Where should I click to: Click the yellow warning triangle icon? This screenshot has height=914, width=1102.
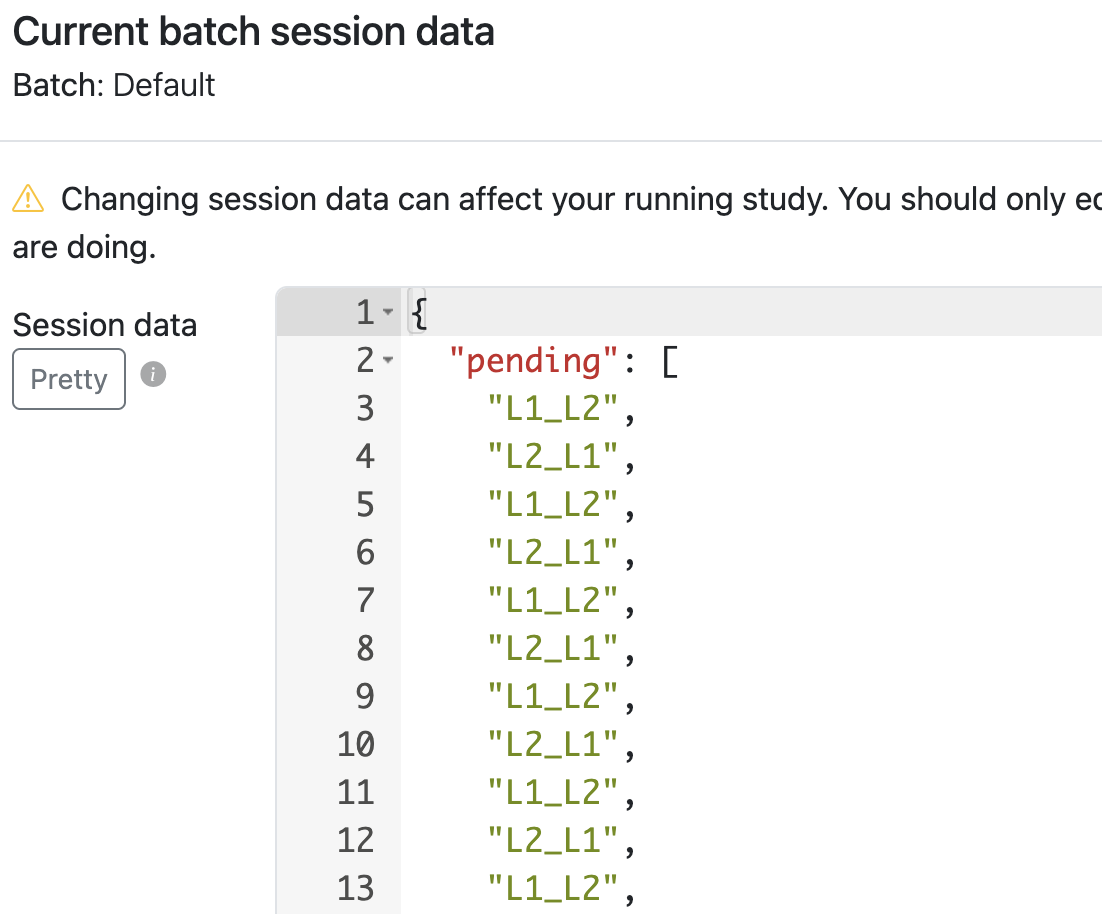(x=28, y=199)
